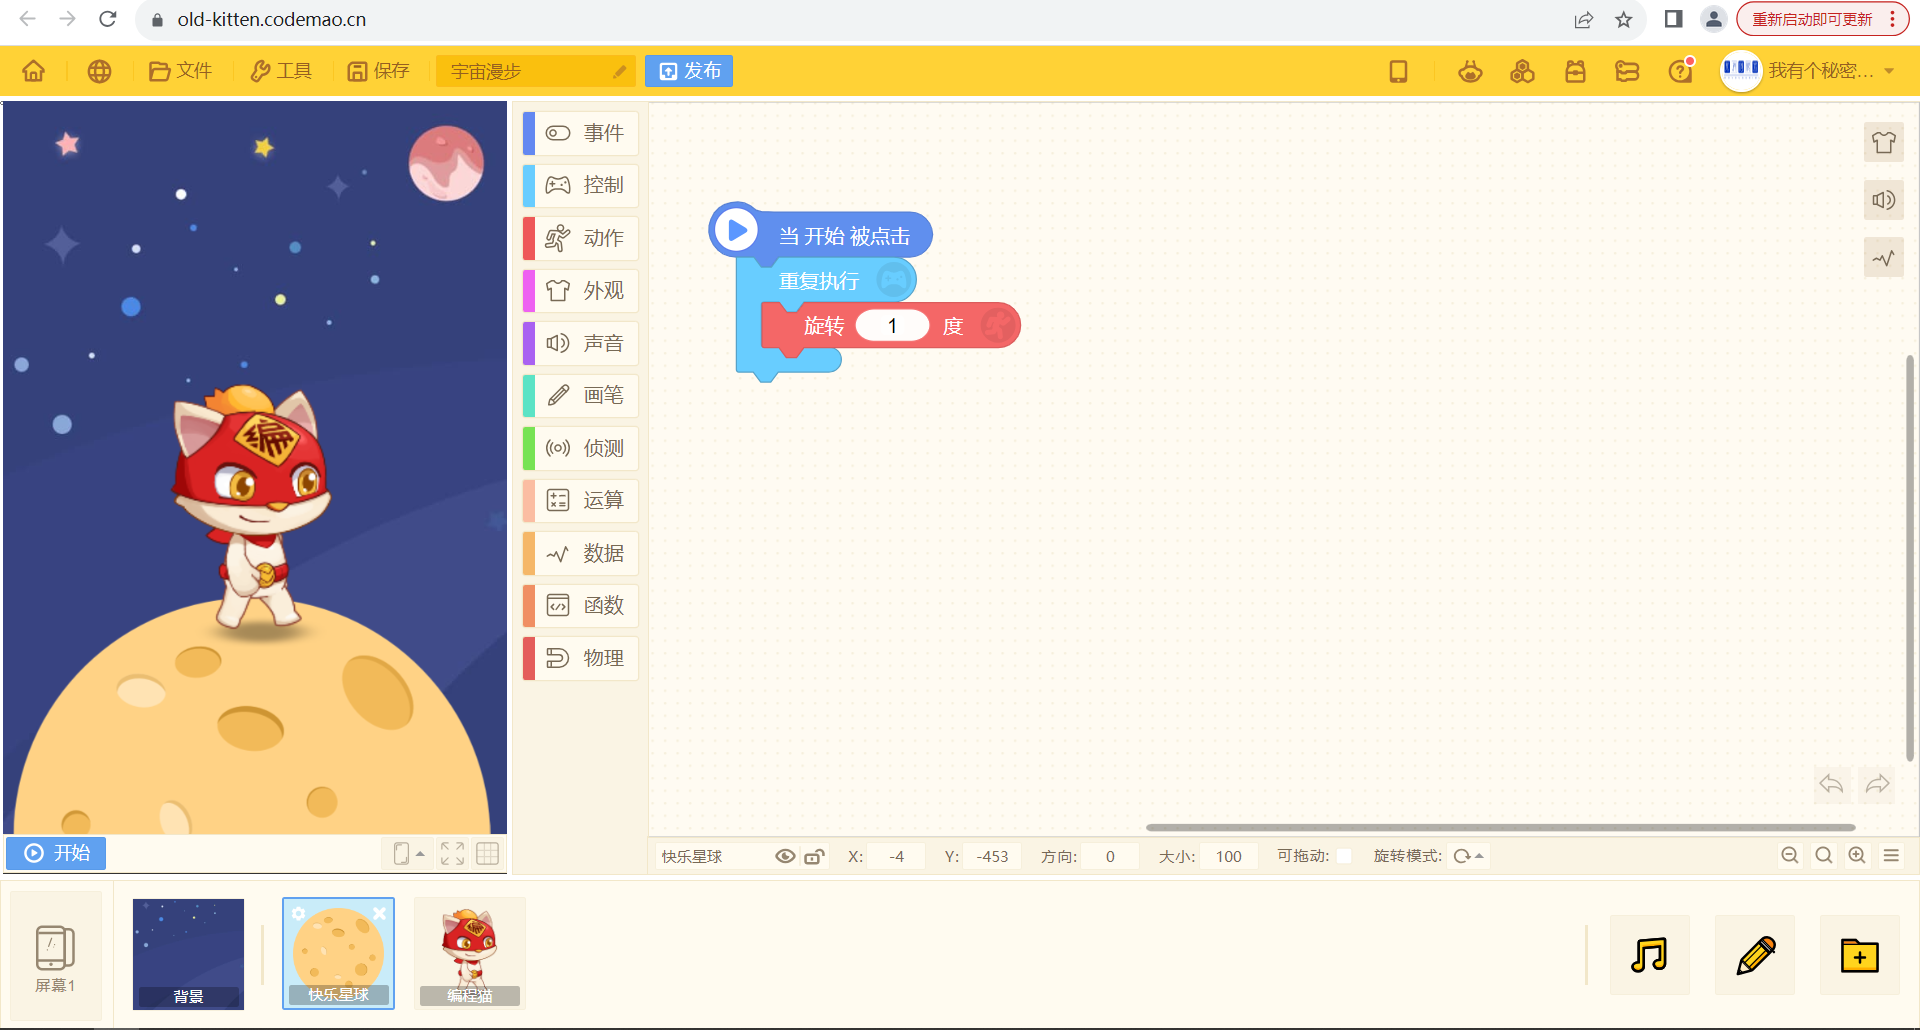This screenshot has width=1920, height=1030.
Task: Open the 文件 menu
Action: (180, 71)
